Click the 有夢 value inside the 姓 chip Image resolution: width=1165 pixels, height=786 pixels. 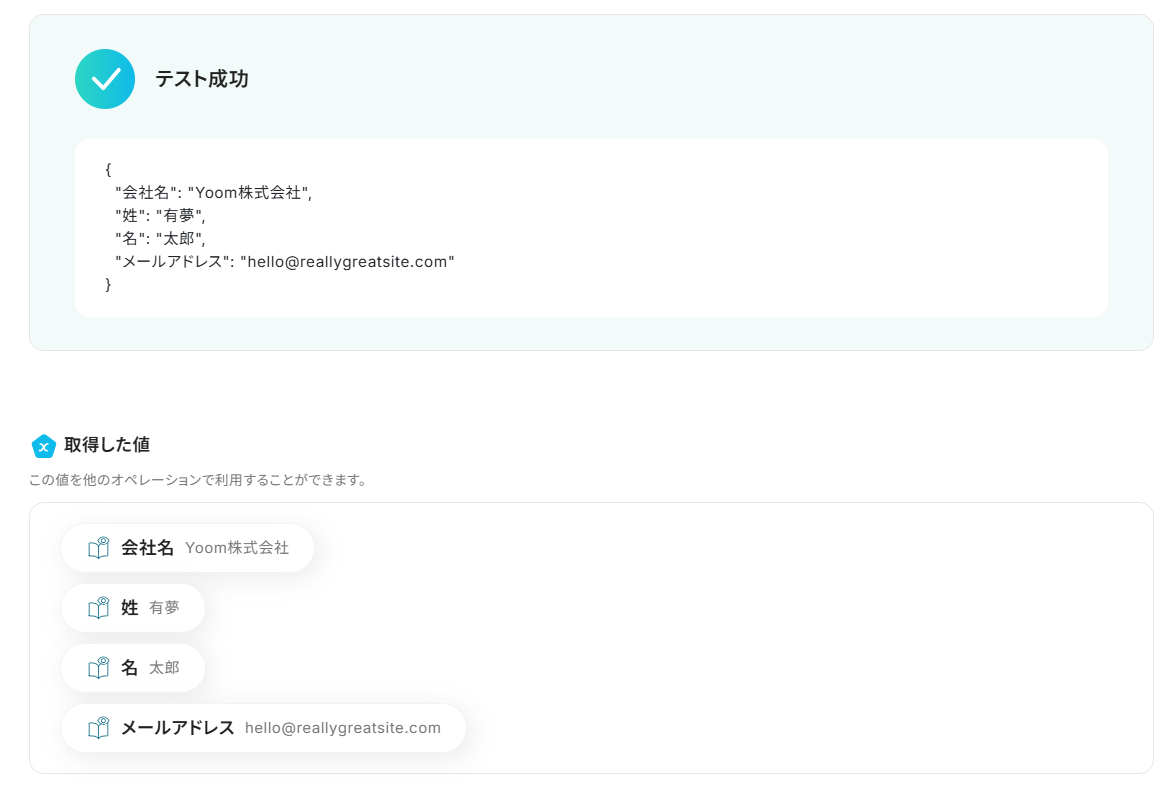click(x=164, y=608)
